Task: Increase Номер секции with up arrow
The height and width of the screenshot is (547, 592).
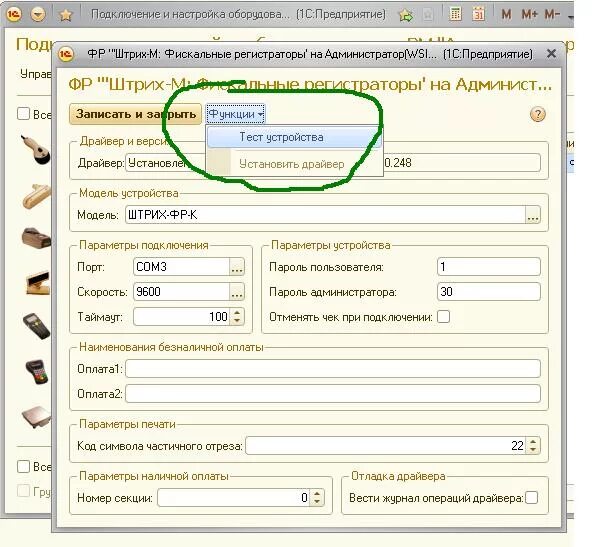Action: (317, 494)
